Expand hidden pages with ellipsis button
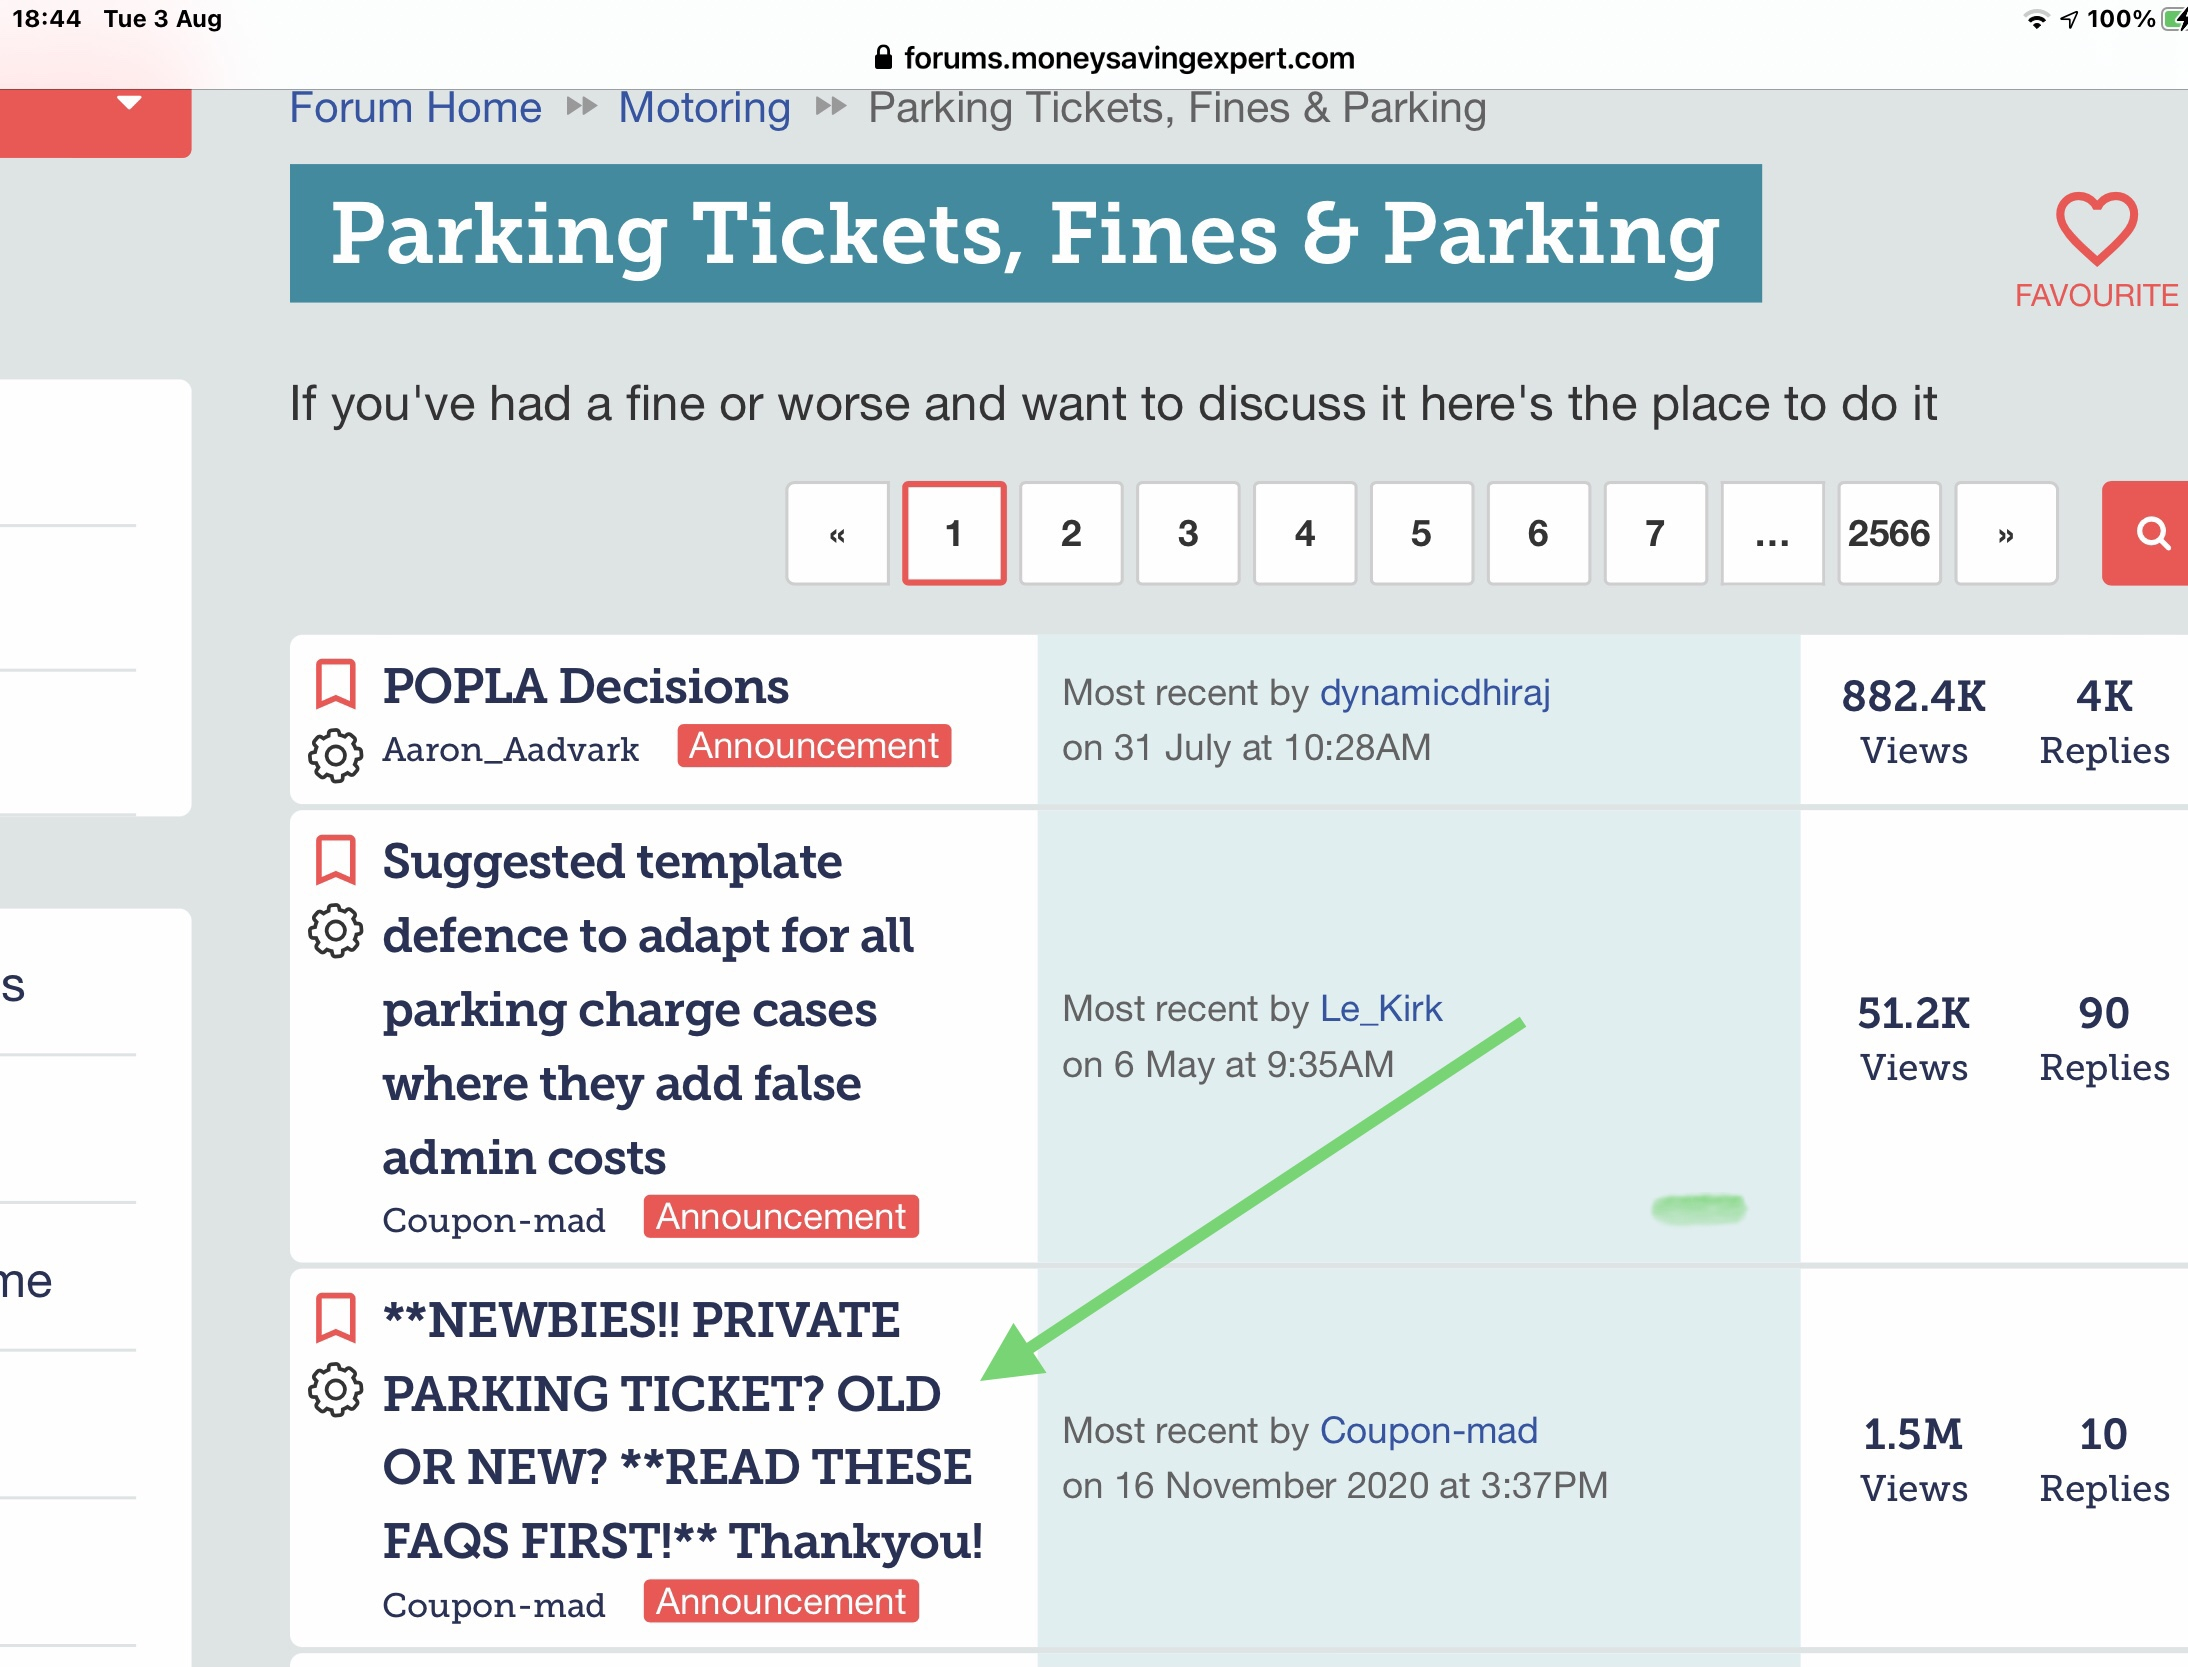The image size is (2188, 1667). tap(1771, 533)
